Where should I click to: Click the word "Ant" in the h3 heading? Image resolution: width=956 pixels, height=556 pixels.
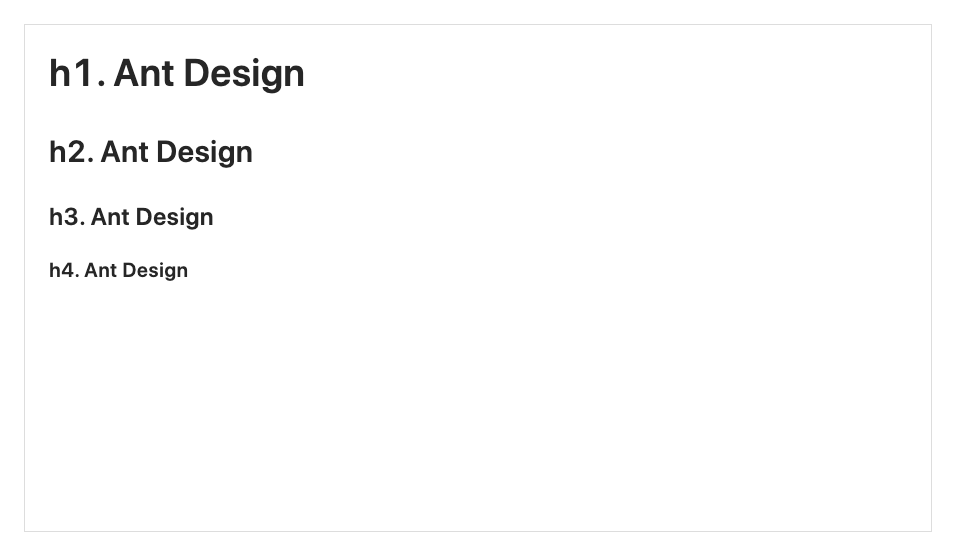pos(110,217)
